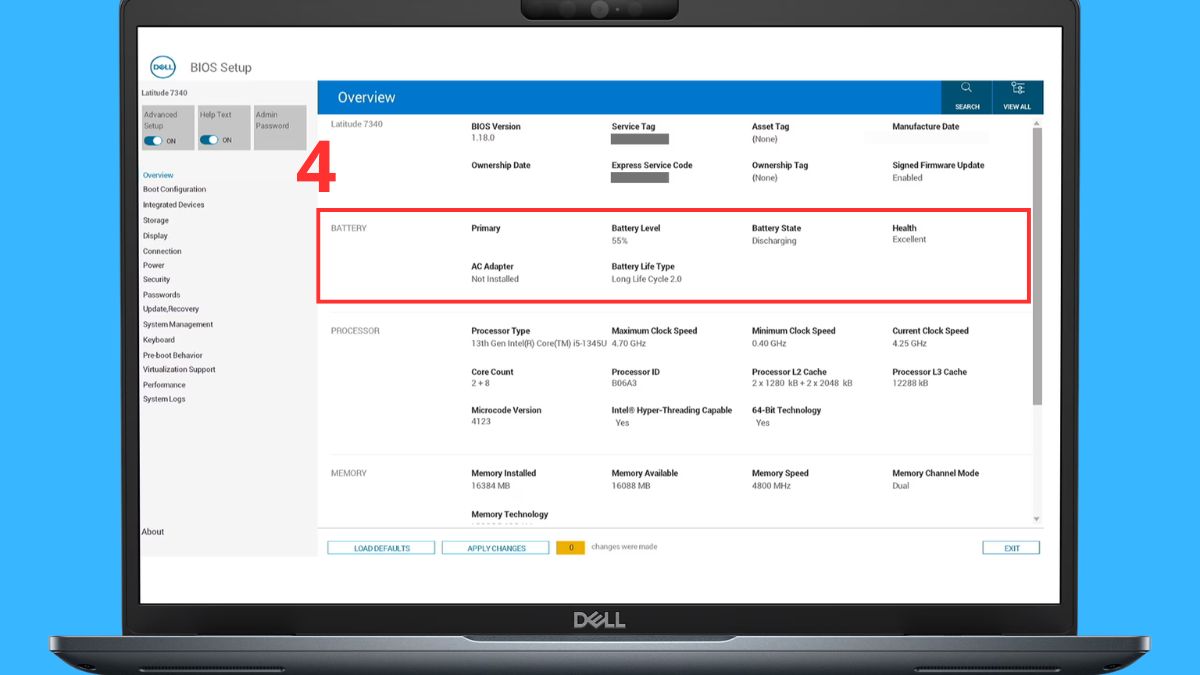This screenshot has height=675, width=1200.
Task: Click Memory Channel Mode Dual value
Action: point(901,486)
